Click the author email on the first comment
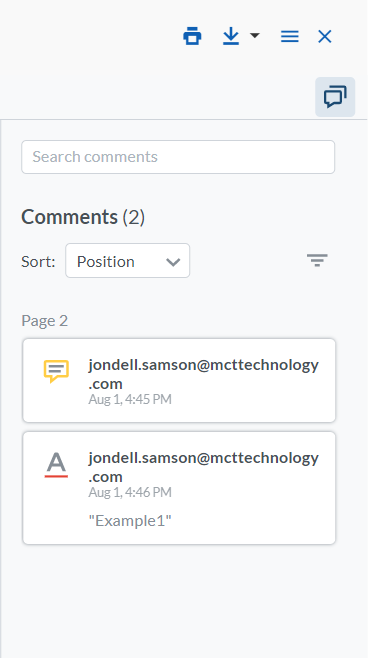Viewport: 368px width, 658px height. tap(204, 374)
